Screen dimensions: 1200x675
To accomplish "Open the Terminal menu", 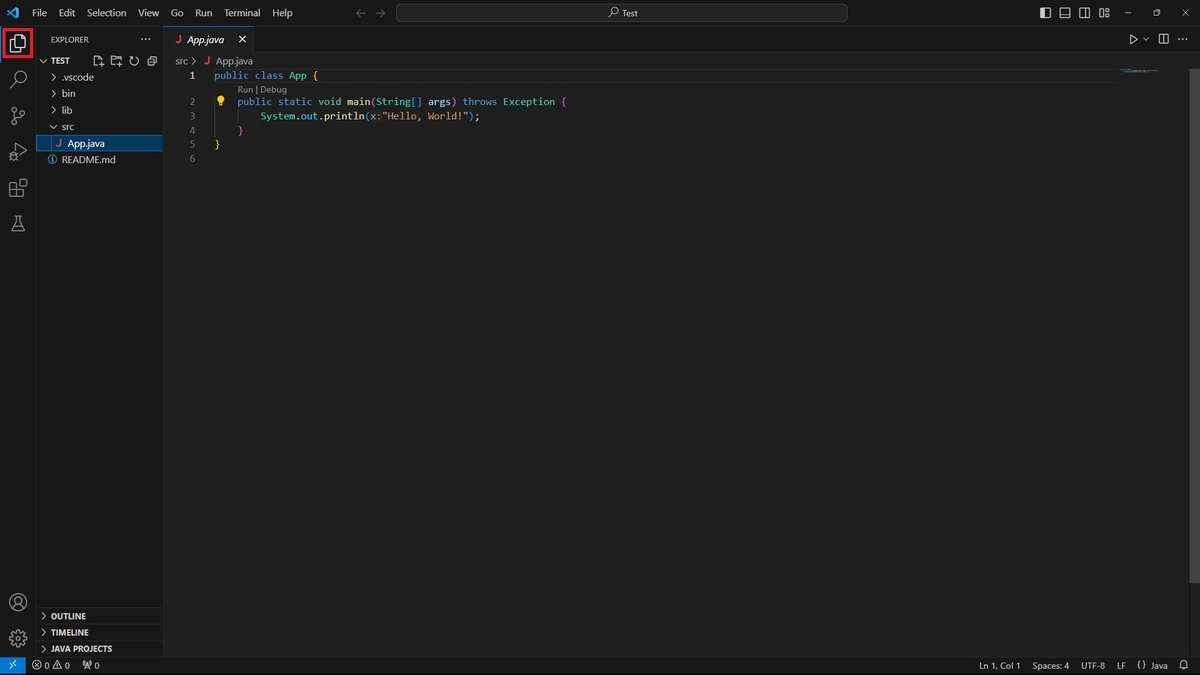I will coord(241,13).
